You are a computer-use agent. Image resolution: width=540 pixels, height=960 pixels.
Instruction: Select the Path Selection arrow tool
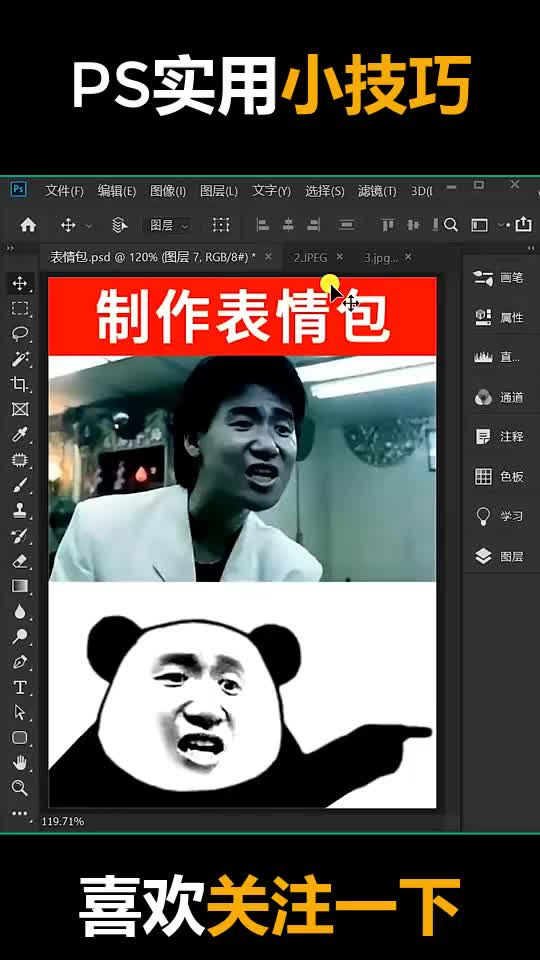pos(20,712)
